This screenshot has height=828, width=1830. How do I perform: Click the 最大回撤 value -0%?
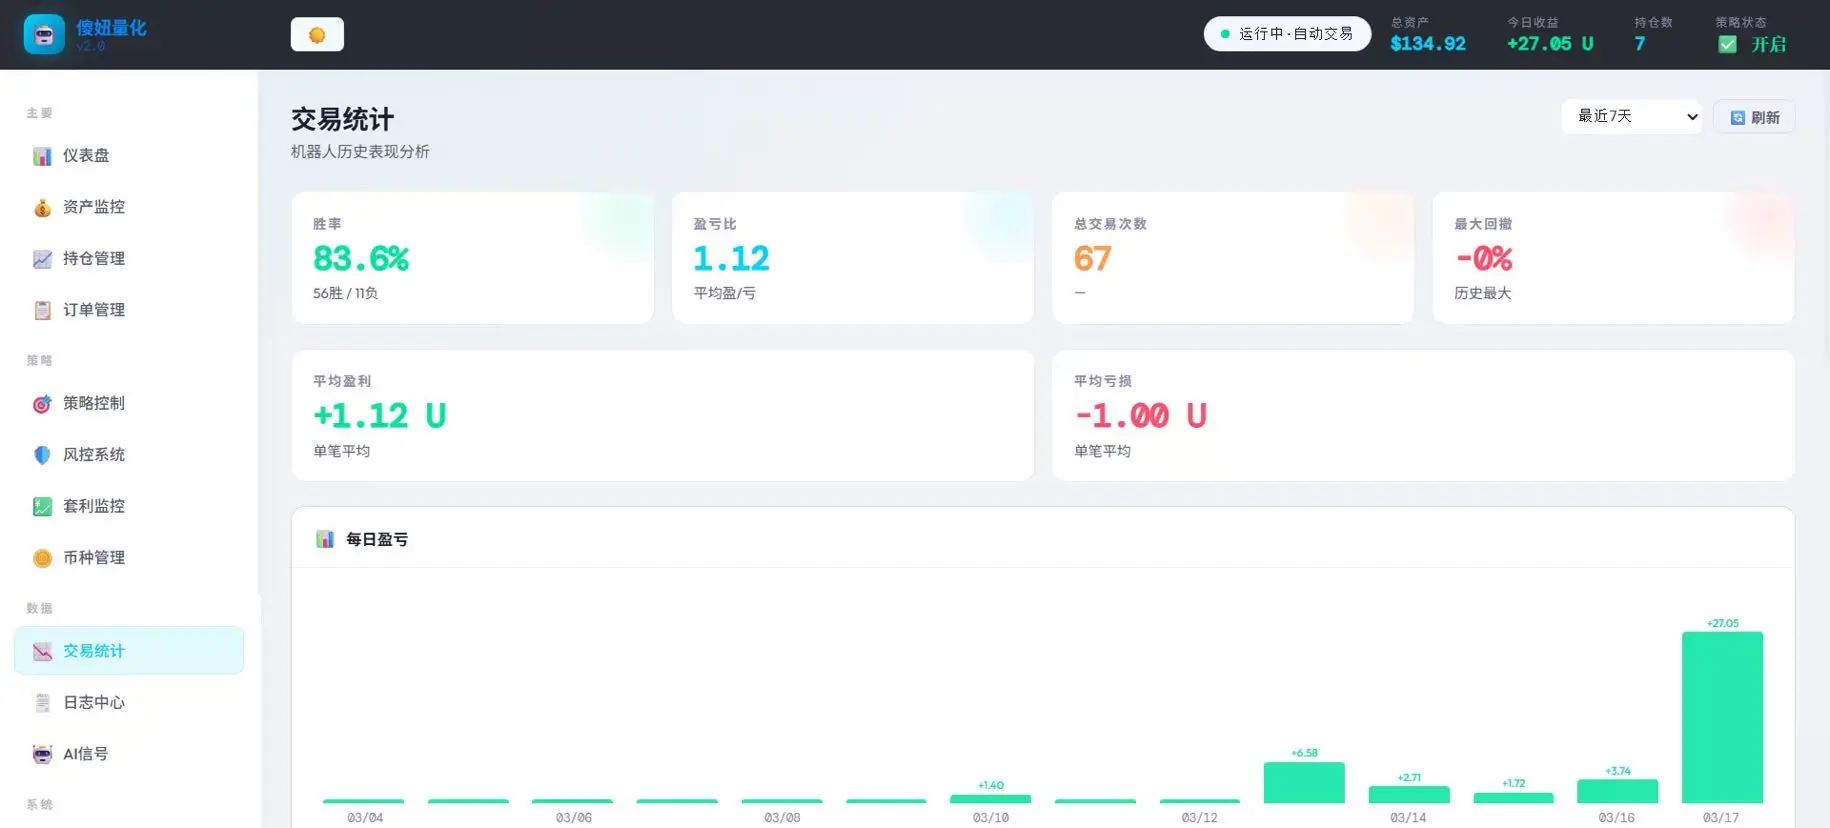[x=1484, y=259]
